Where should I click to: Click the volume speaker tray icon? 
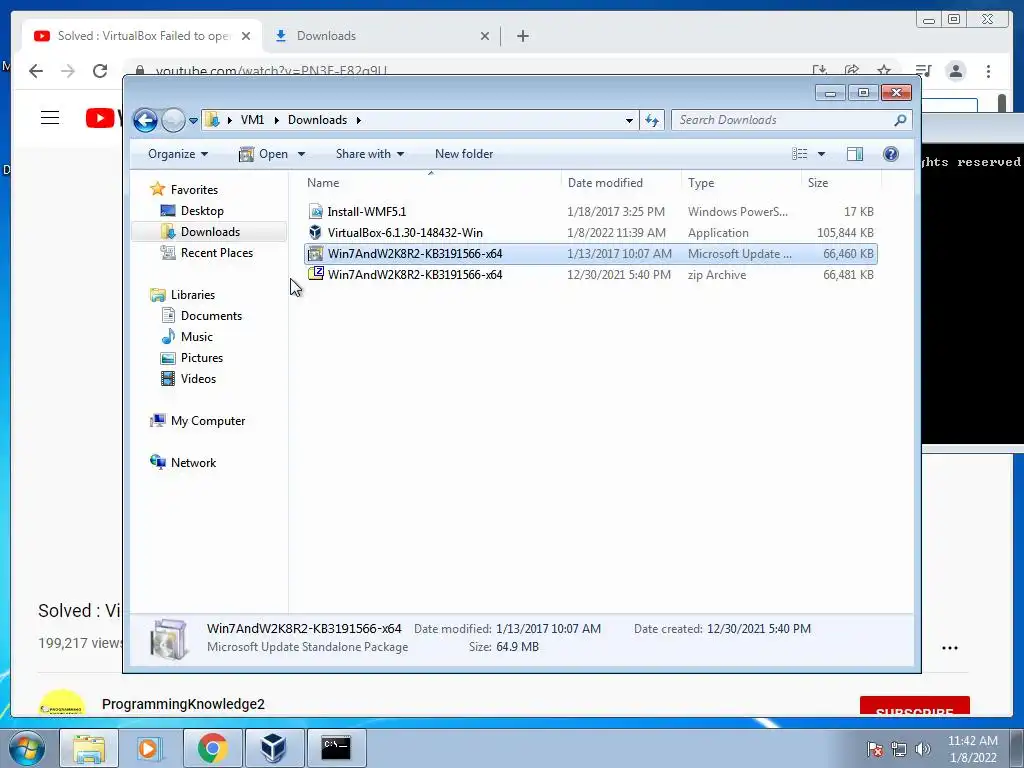tap(923, 750)
